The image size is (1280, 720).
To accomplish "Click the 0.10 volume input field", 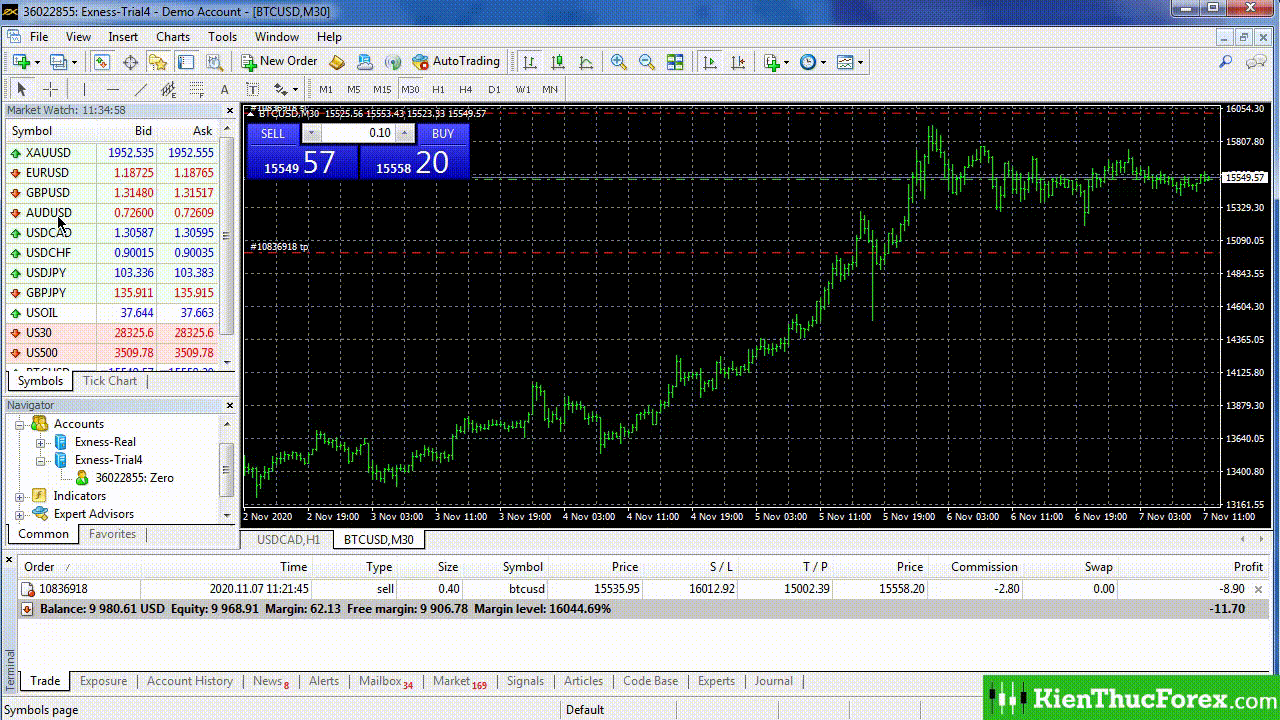I will (358, 133).
